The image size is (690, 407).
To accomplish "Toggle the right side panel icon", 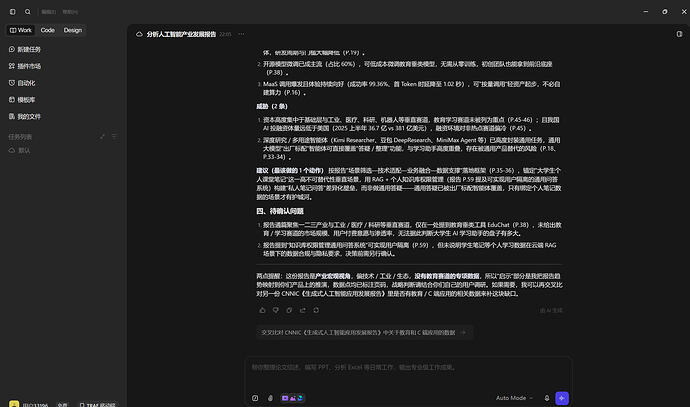I will (x=679, y=34).
